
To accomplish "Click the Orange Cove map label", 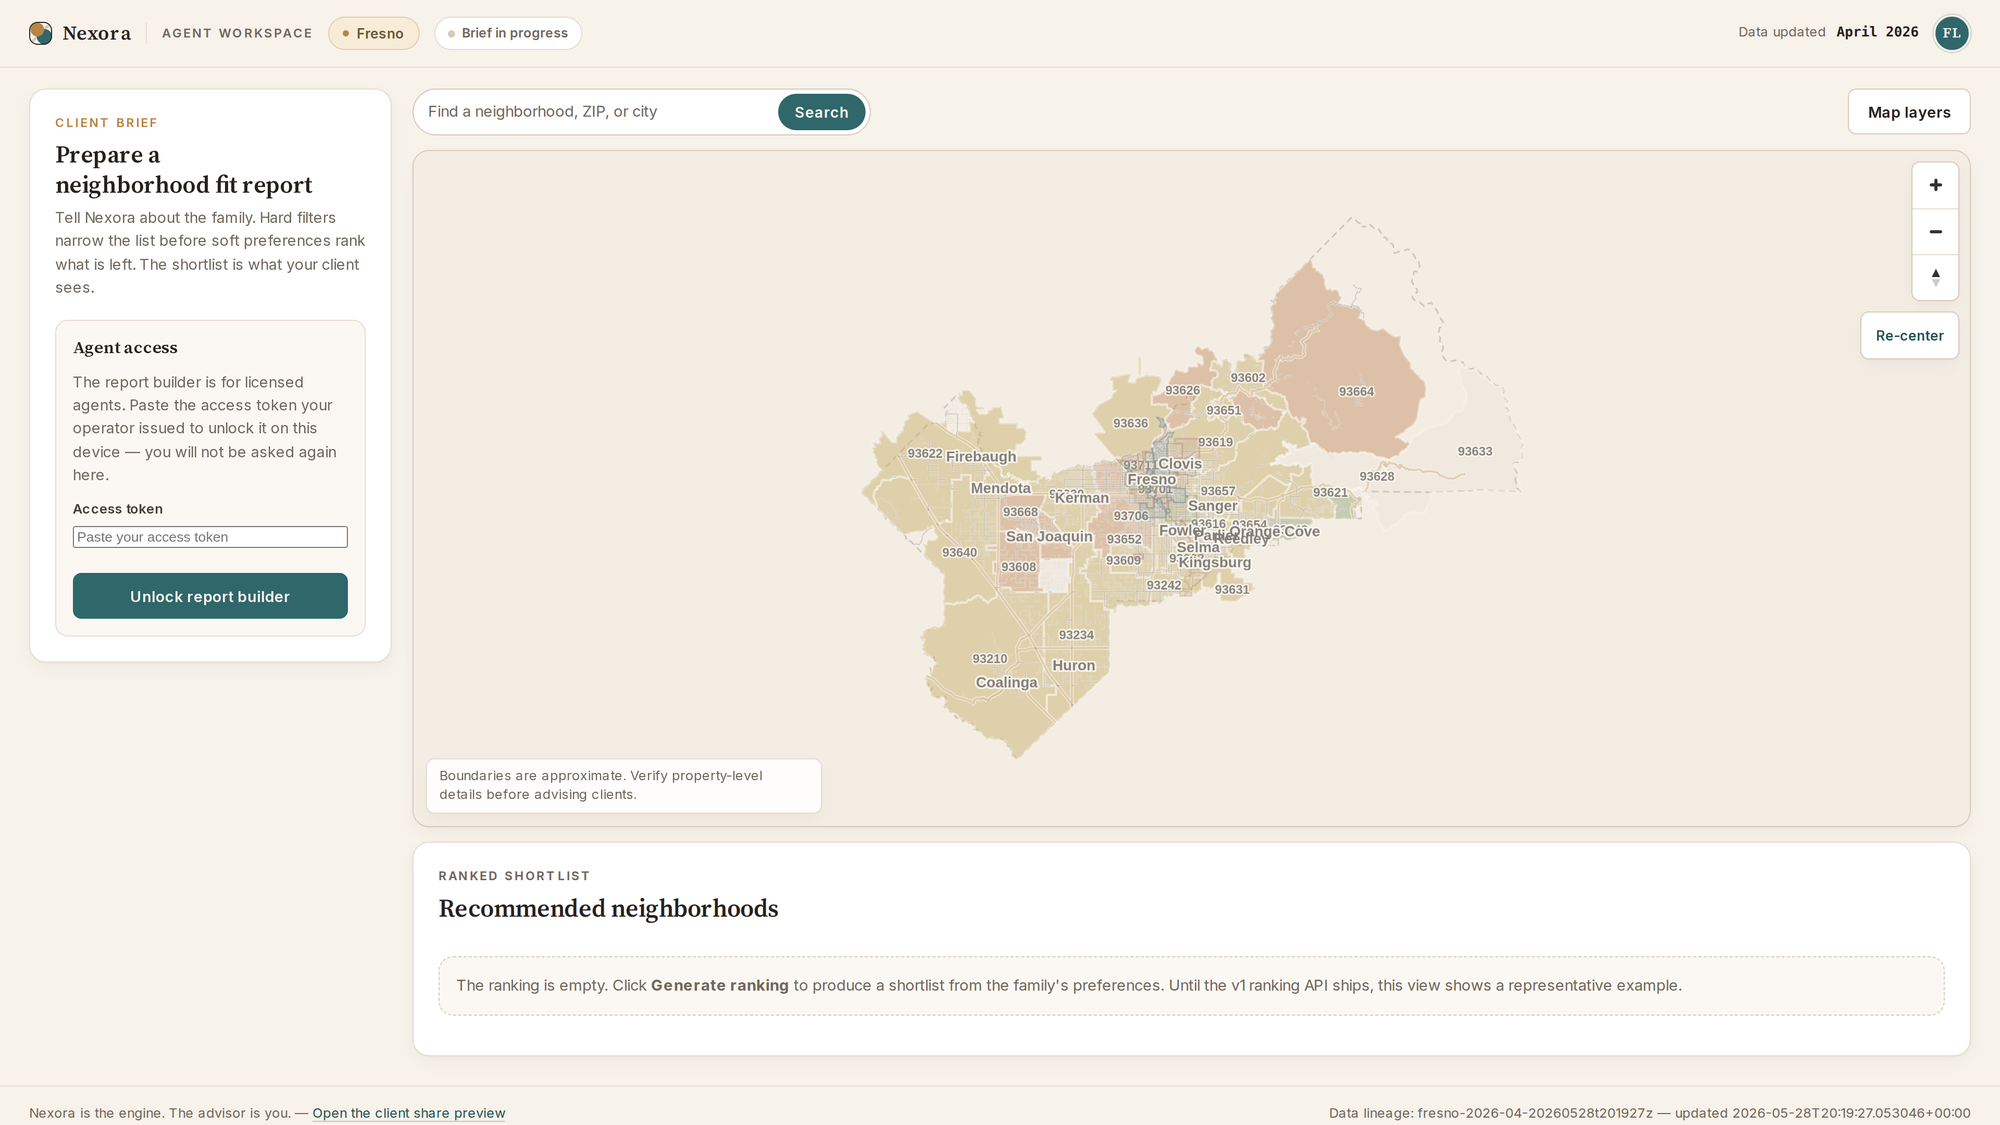I will (1274, 532).
